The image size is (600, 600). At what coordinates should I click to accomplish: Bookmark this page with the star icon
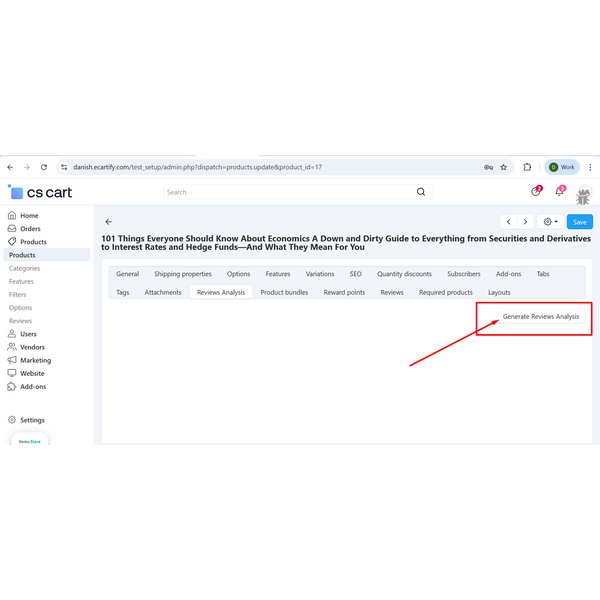pyautogui.click(x=503, y=167)
